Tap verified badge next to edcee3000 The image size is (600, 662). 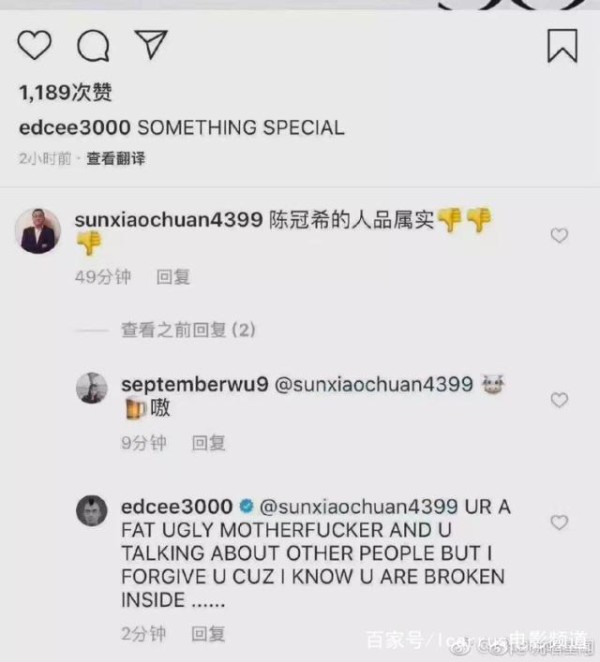click(246, 506)
